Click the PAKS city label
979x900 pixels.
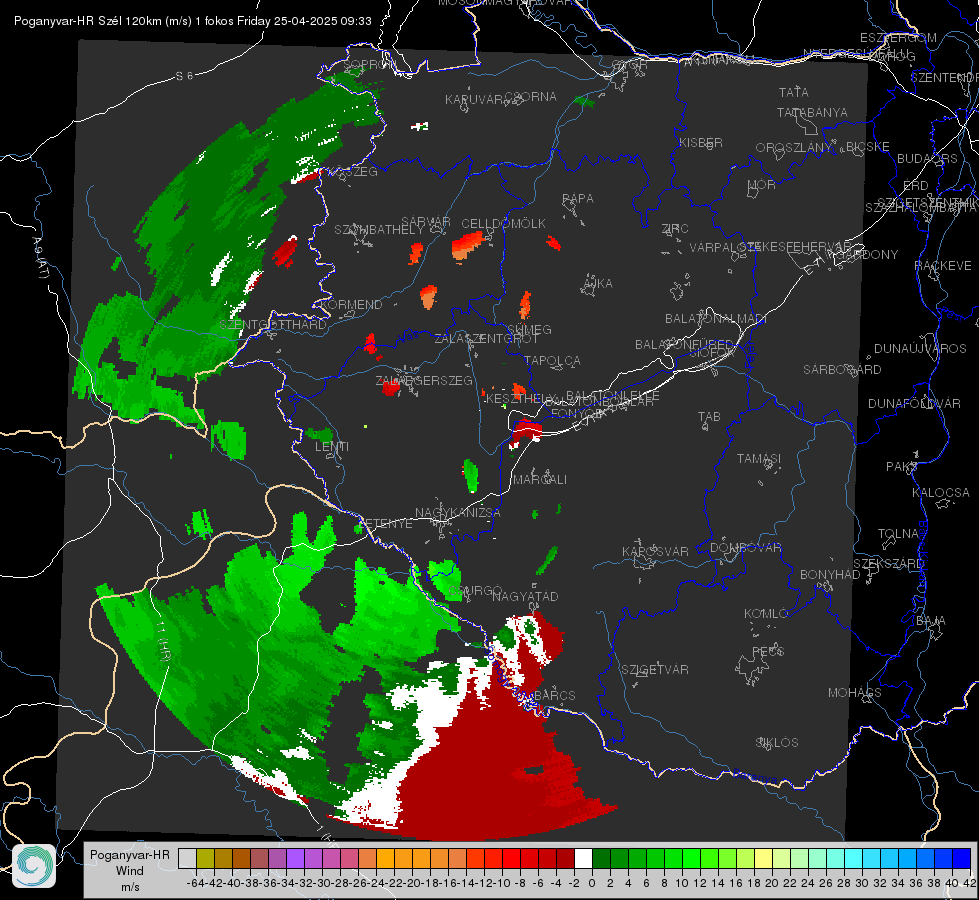[902, 467]
